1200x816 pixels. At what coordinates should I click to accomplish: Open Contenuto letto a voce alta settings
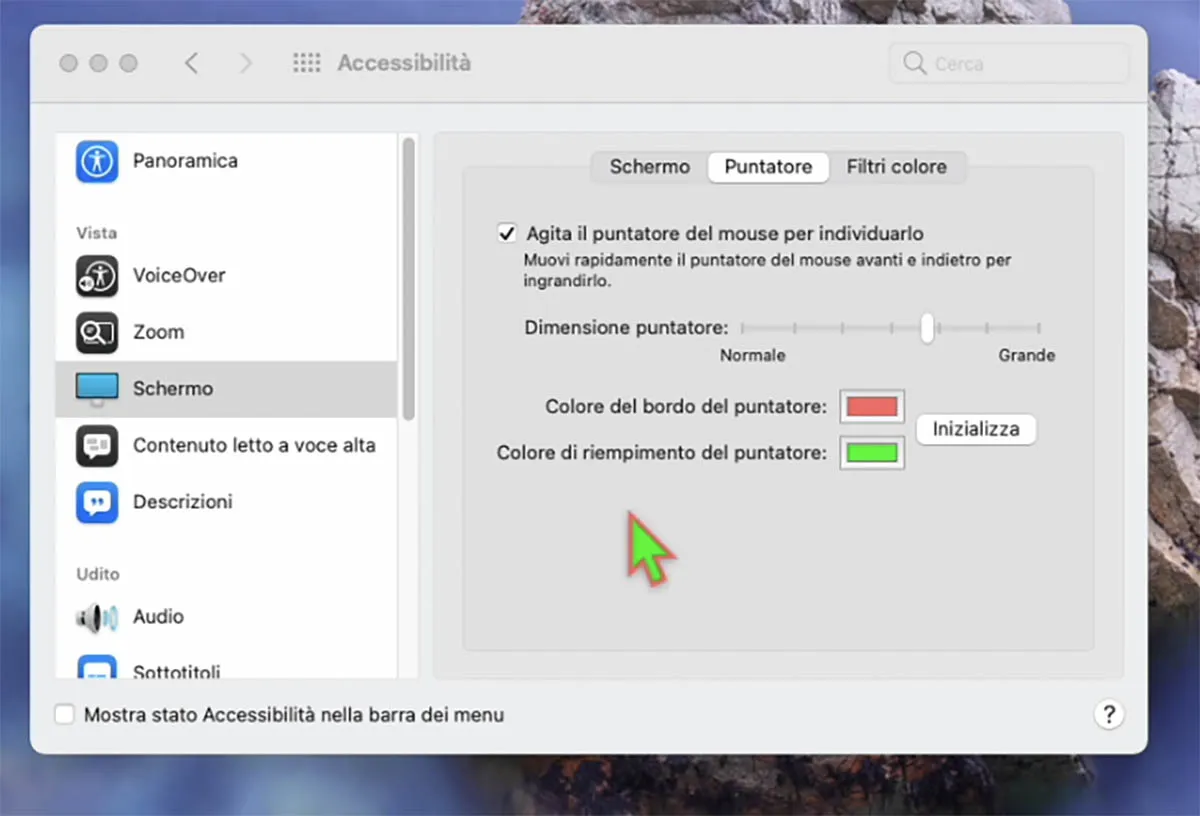coord(96,445)
